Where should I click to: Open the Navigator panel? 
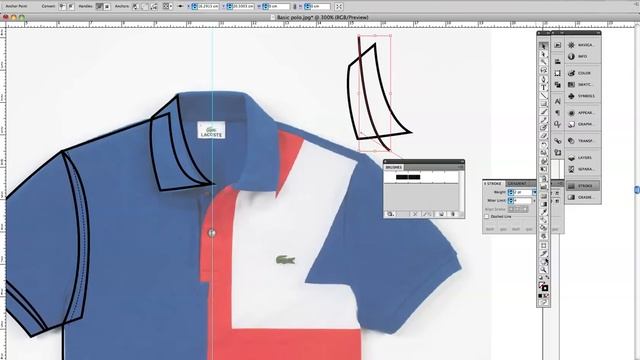pos(582,45)
